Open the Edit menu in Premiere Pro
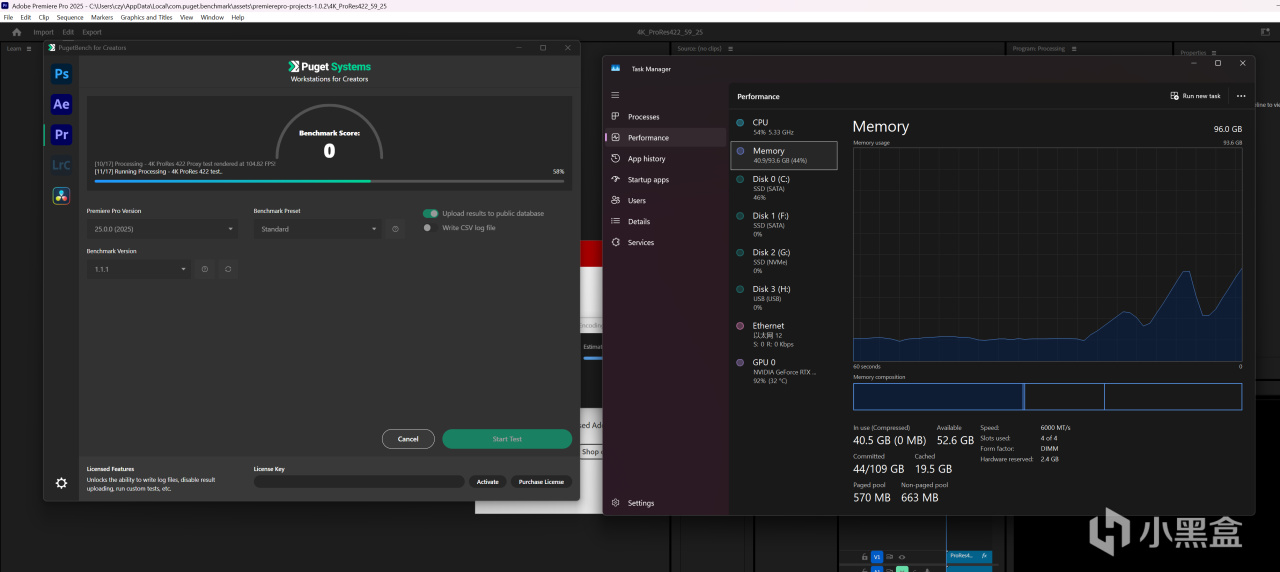 (26, 17)
